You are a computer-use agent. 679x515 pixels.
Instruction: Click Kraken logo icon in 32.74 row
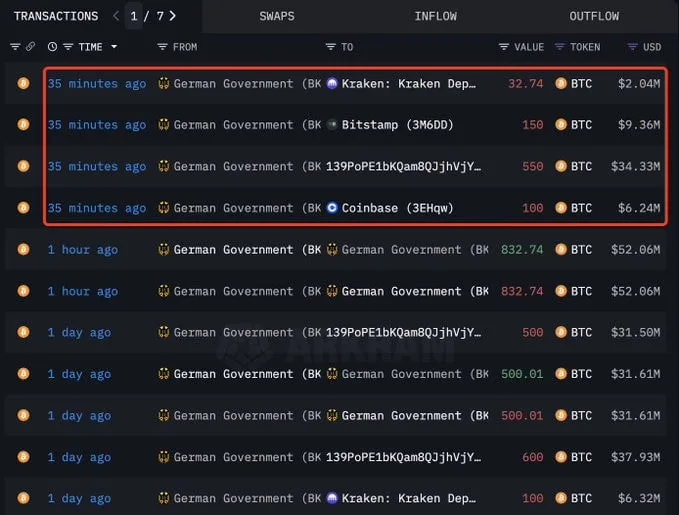pyautogui.click(x=332, y=83)
